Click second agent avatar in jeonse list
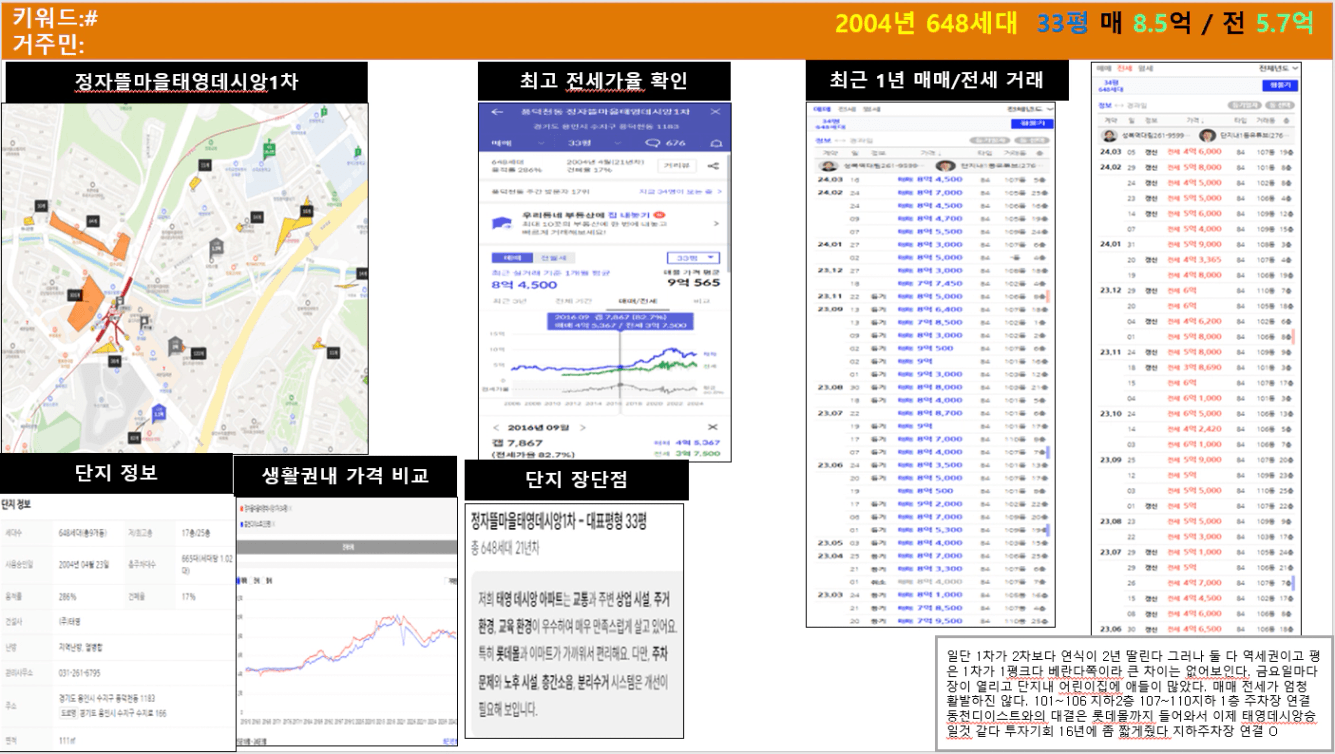This screenshot has height=754, width=1335. [x=1207, y=136]
